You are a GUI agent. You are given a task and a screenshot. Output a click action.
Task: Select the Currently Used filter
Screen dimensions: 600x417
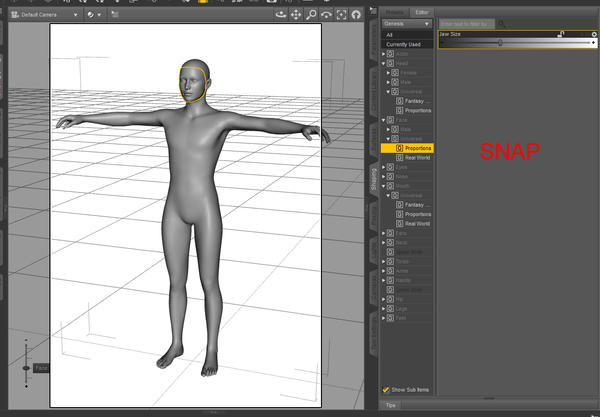(x=405, y=45)
